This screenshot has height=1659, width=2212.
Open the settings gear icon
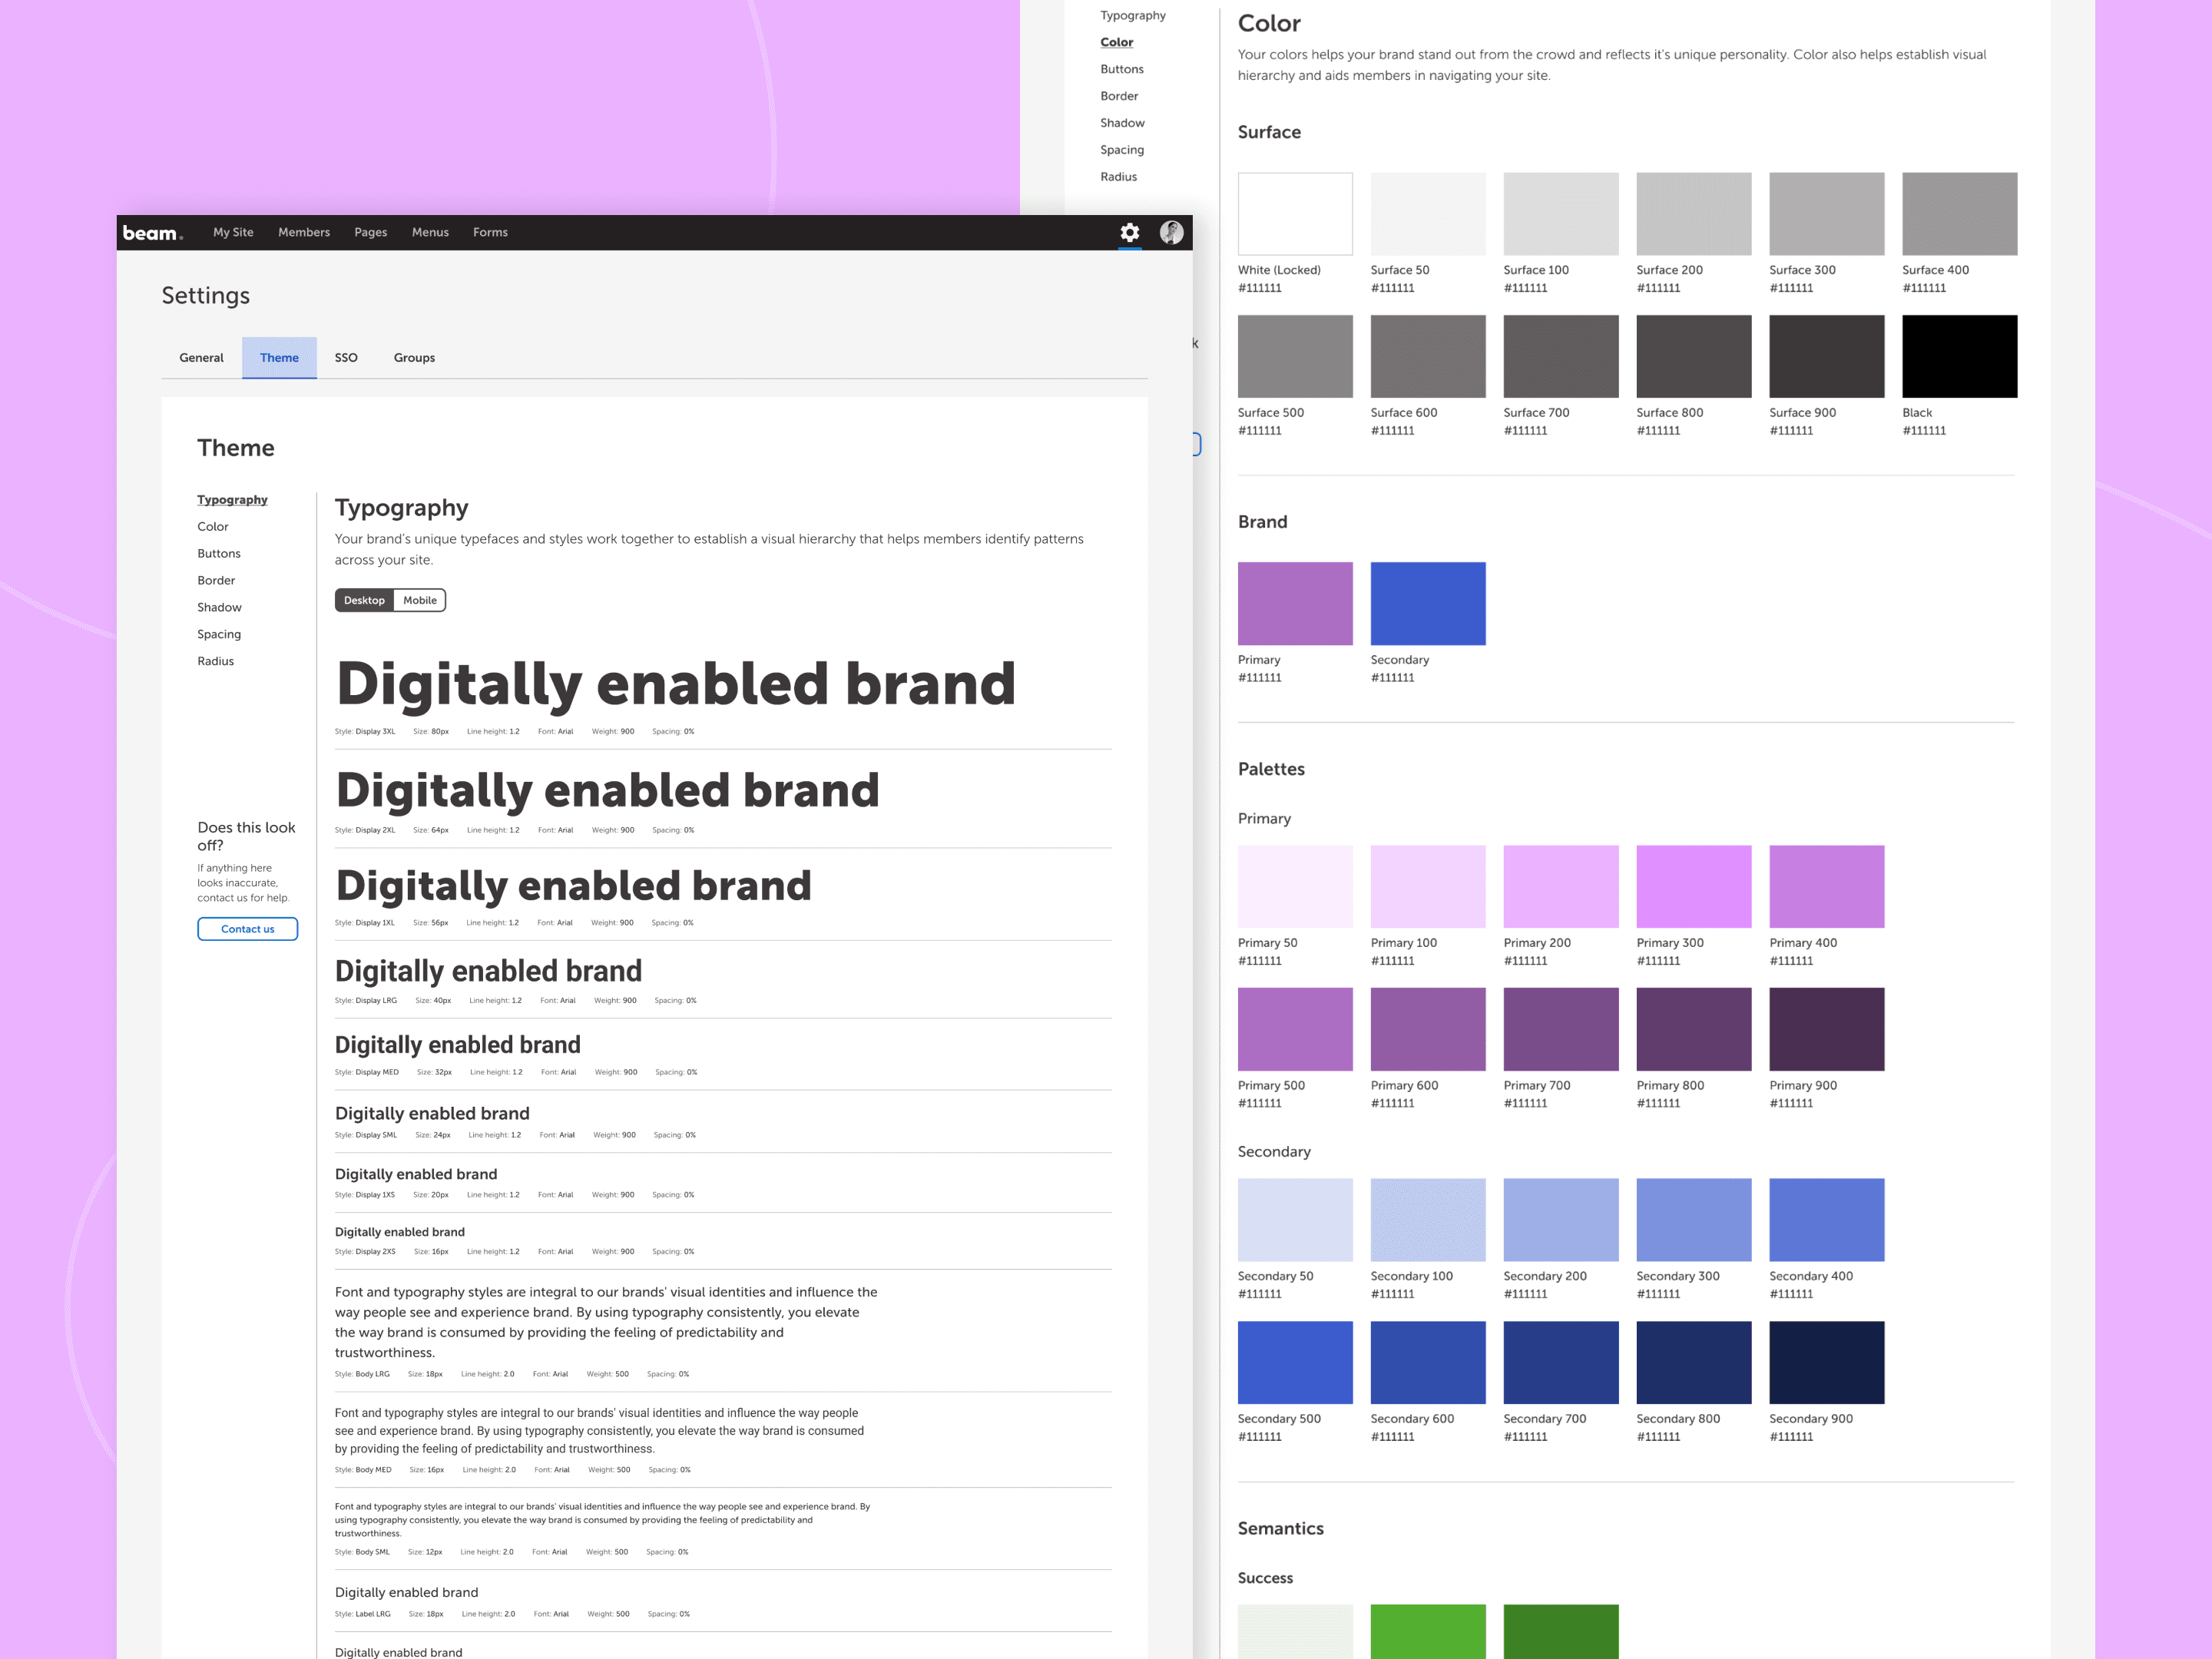tap(1129, 233)
